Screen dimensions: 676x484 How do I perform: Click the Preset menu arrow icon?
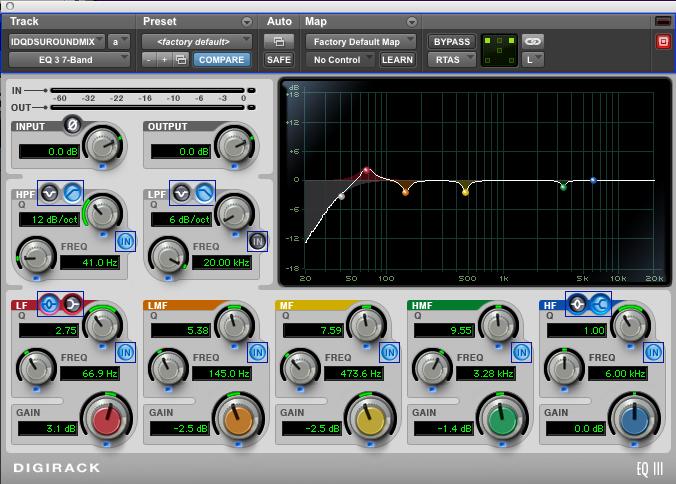pyautogui.click(x=247, y=22)
